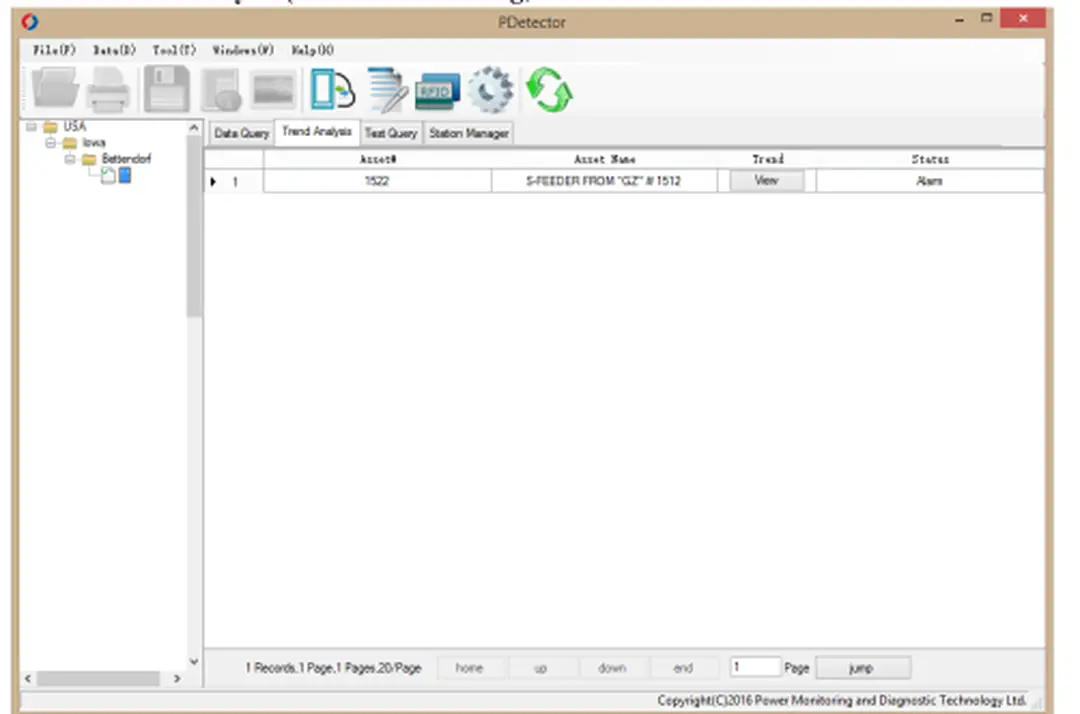Select the blue device item under Bettendorf
1080x714 pixels.
(125, 176)
